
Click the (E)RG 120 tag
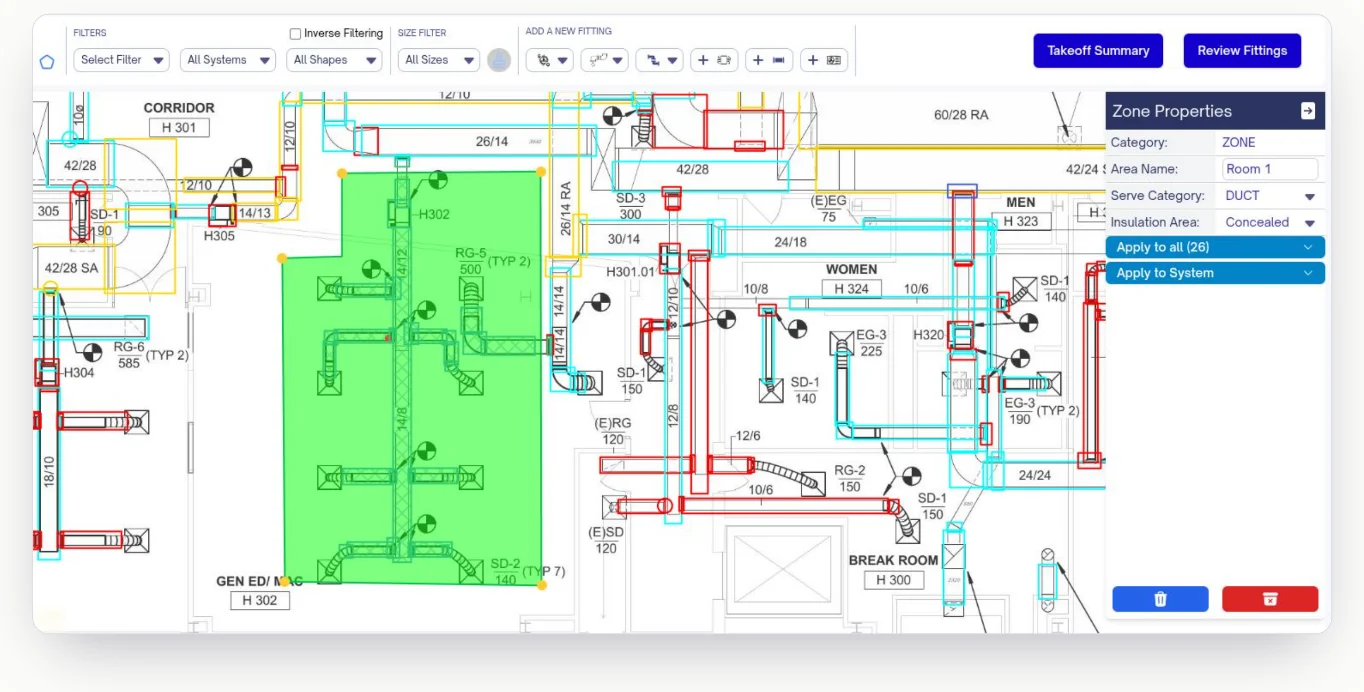click(x=614, y=431)
